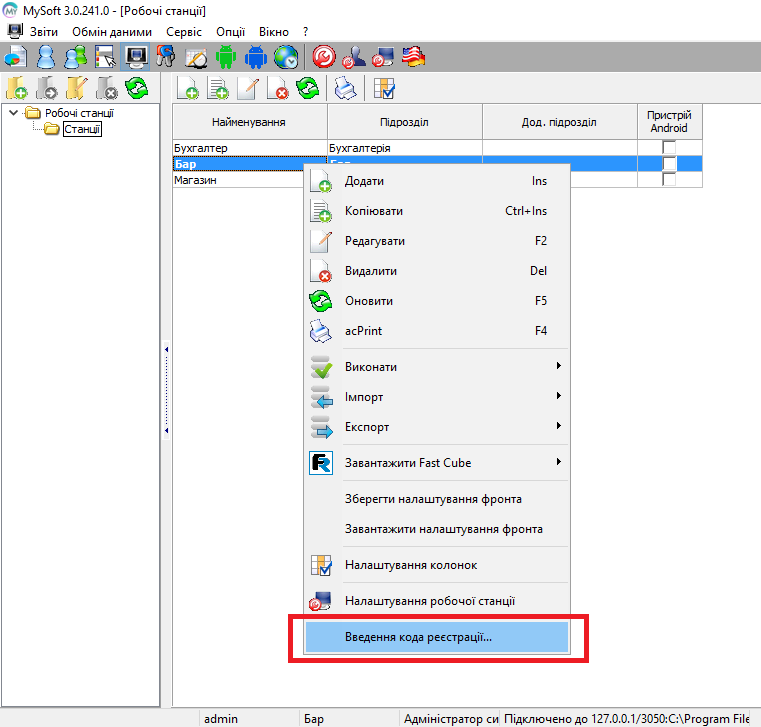Click the red circular arrow icon
This screenshot has width=761, height=727.
click(324, 57)
